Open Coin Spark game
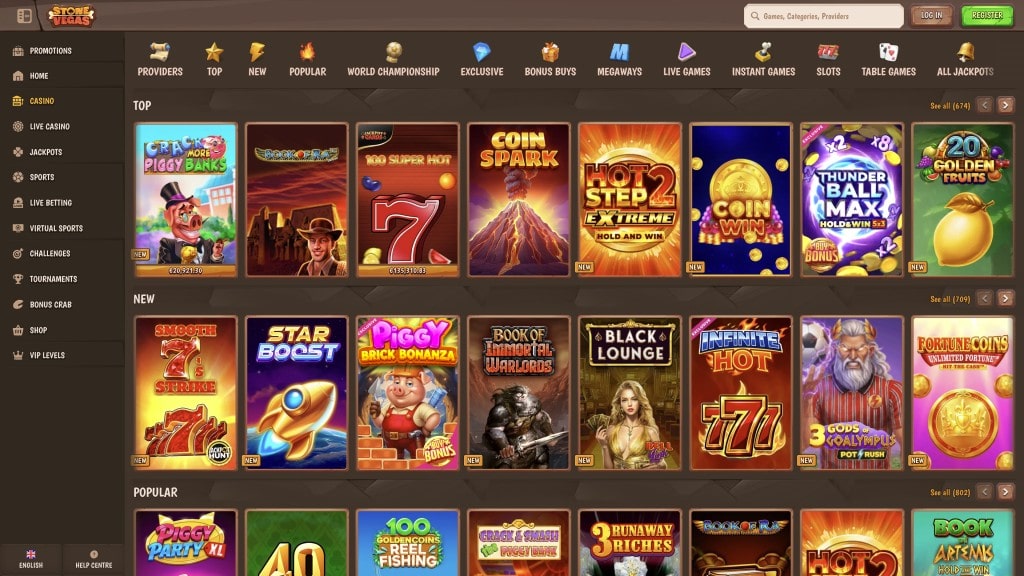1024x576 pixels. [x=519, y=200]
